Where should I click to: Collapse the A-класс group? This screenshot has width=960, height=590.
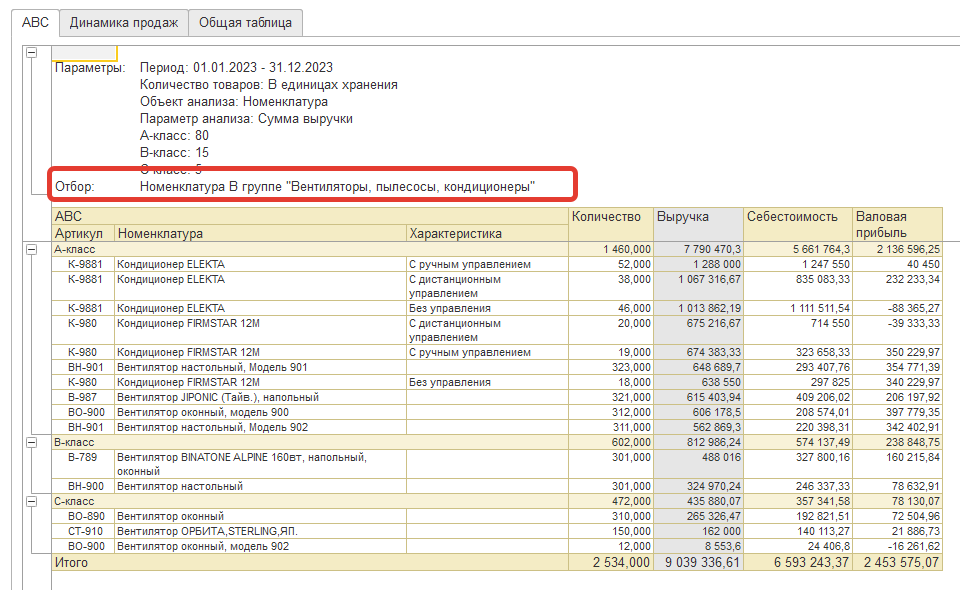pyautogui.click(x=32, y=250)
